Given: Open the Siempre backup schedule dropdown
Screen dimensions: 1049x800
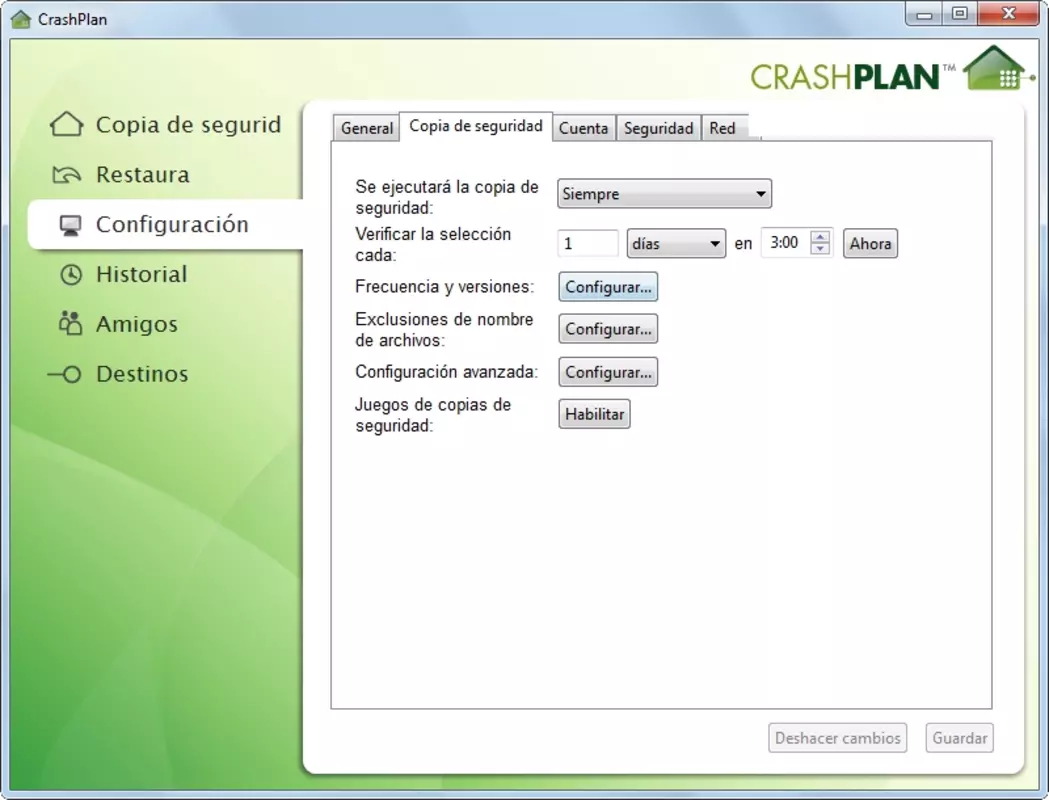Looking at the screenshot, I should [664, 194].
